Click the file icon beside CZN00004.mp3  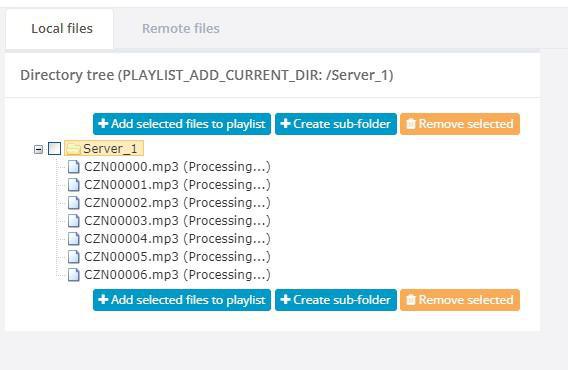pos(74,238)
